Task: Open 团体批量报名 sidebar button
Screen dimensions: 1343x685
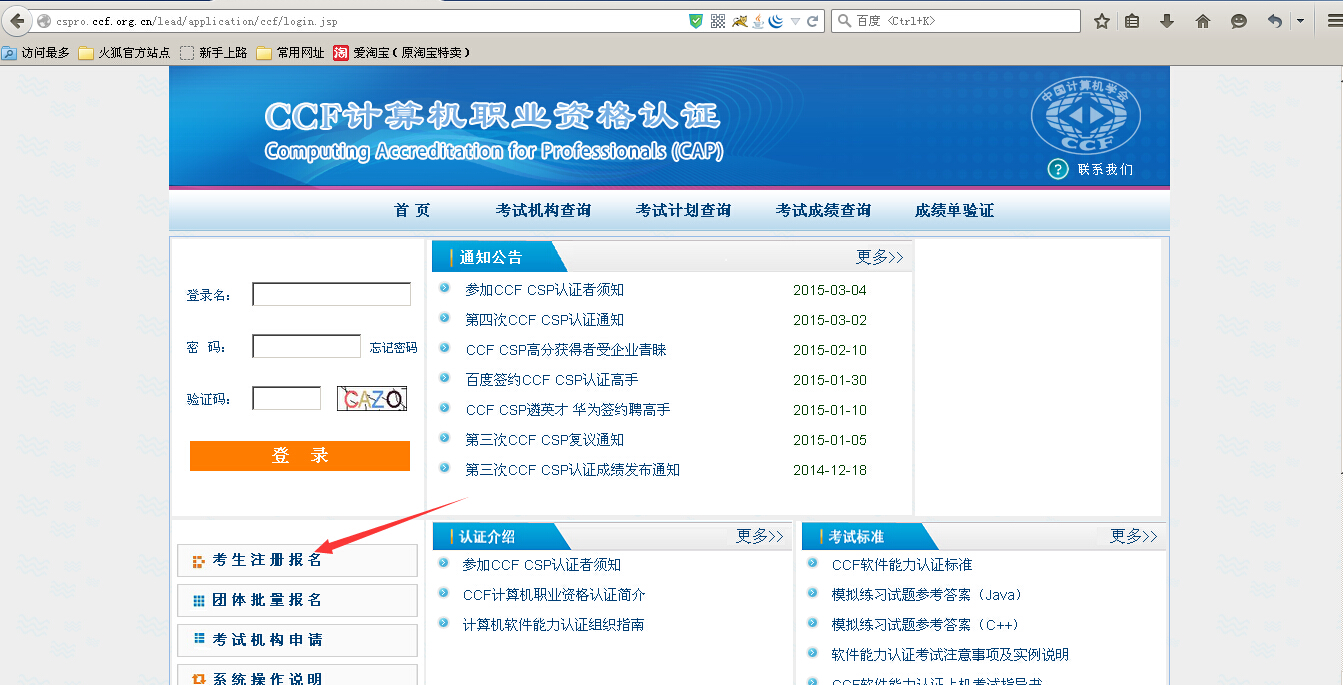Action: (x=297, y=600)
